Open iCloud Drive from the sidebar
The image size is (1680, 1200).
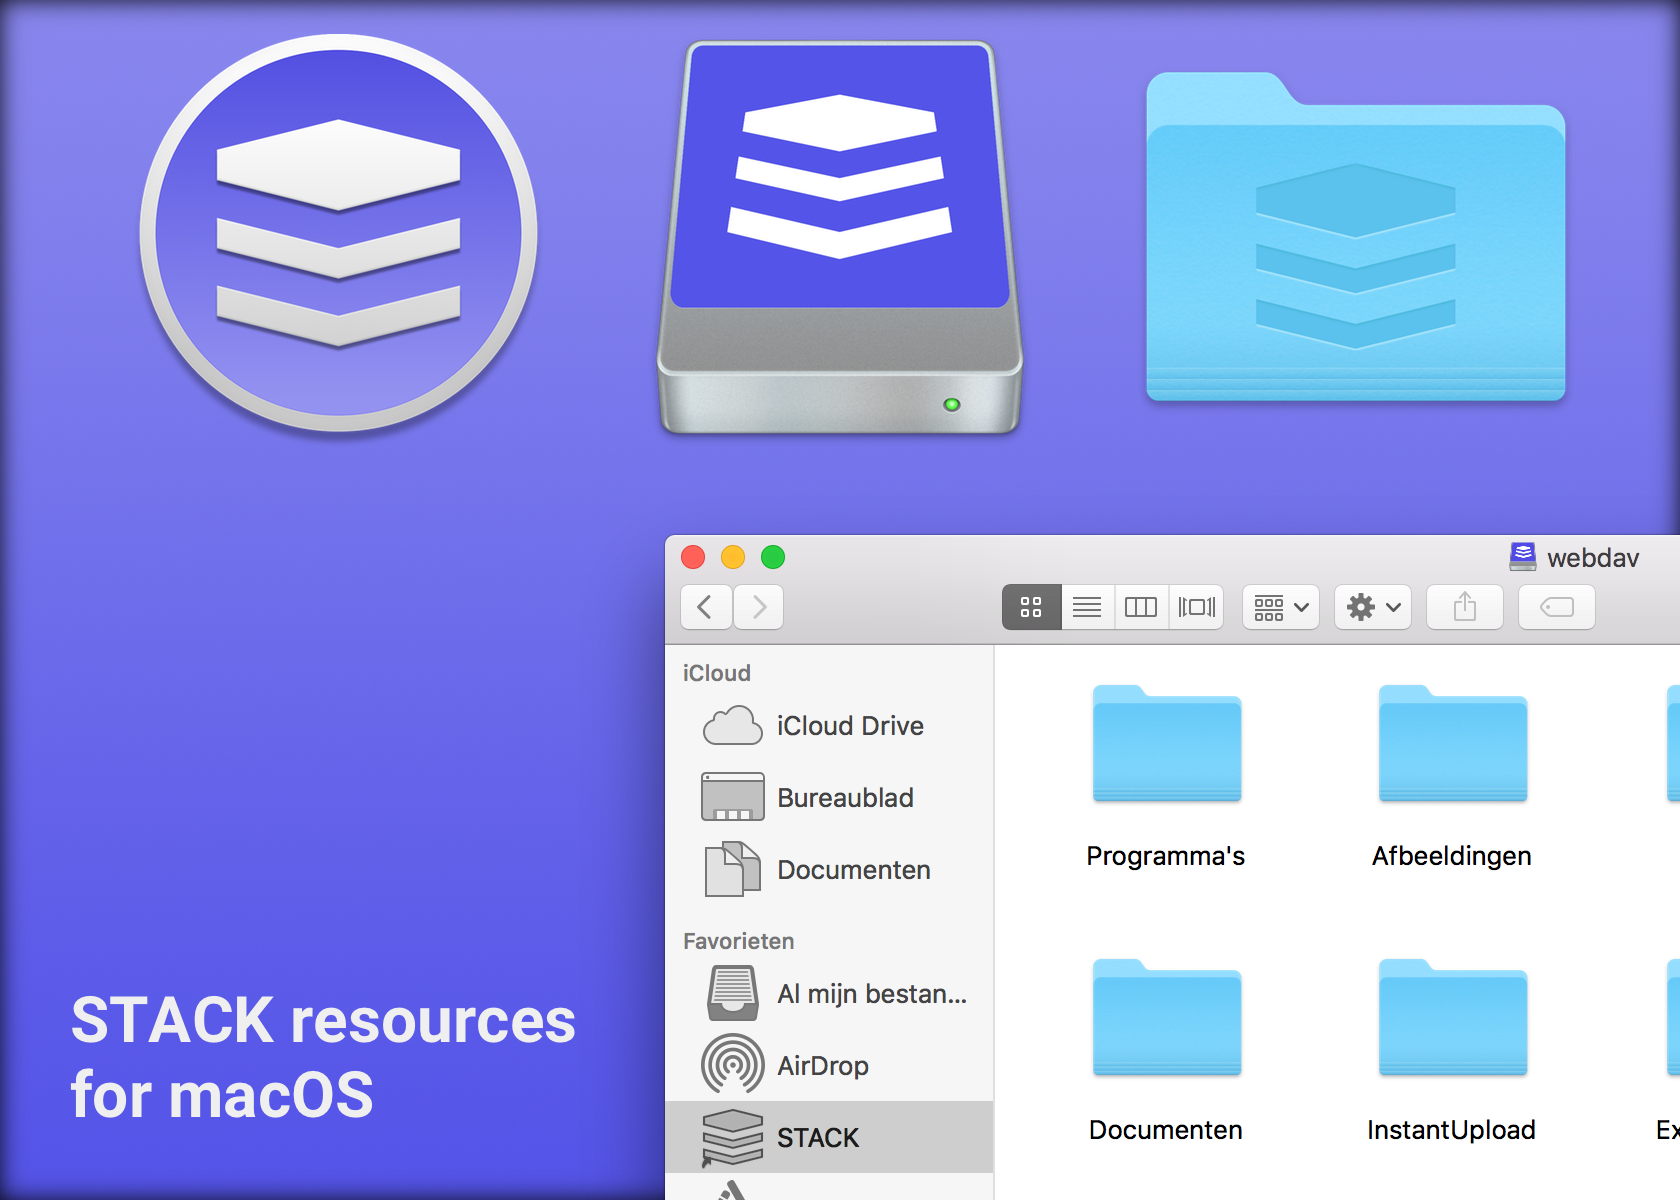(849, 726)
